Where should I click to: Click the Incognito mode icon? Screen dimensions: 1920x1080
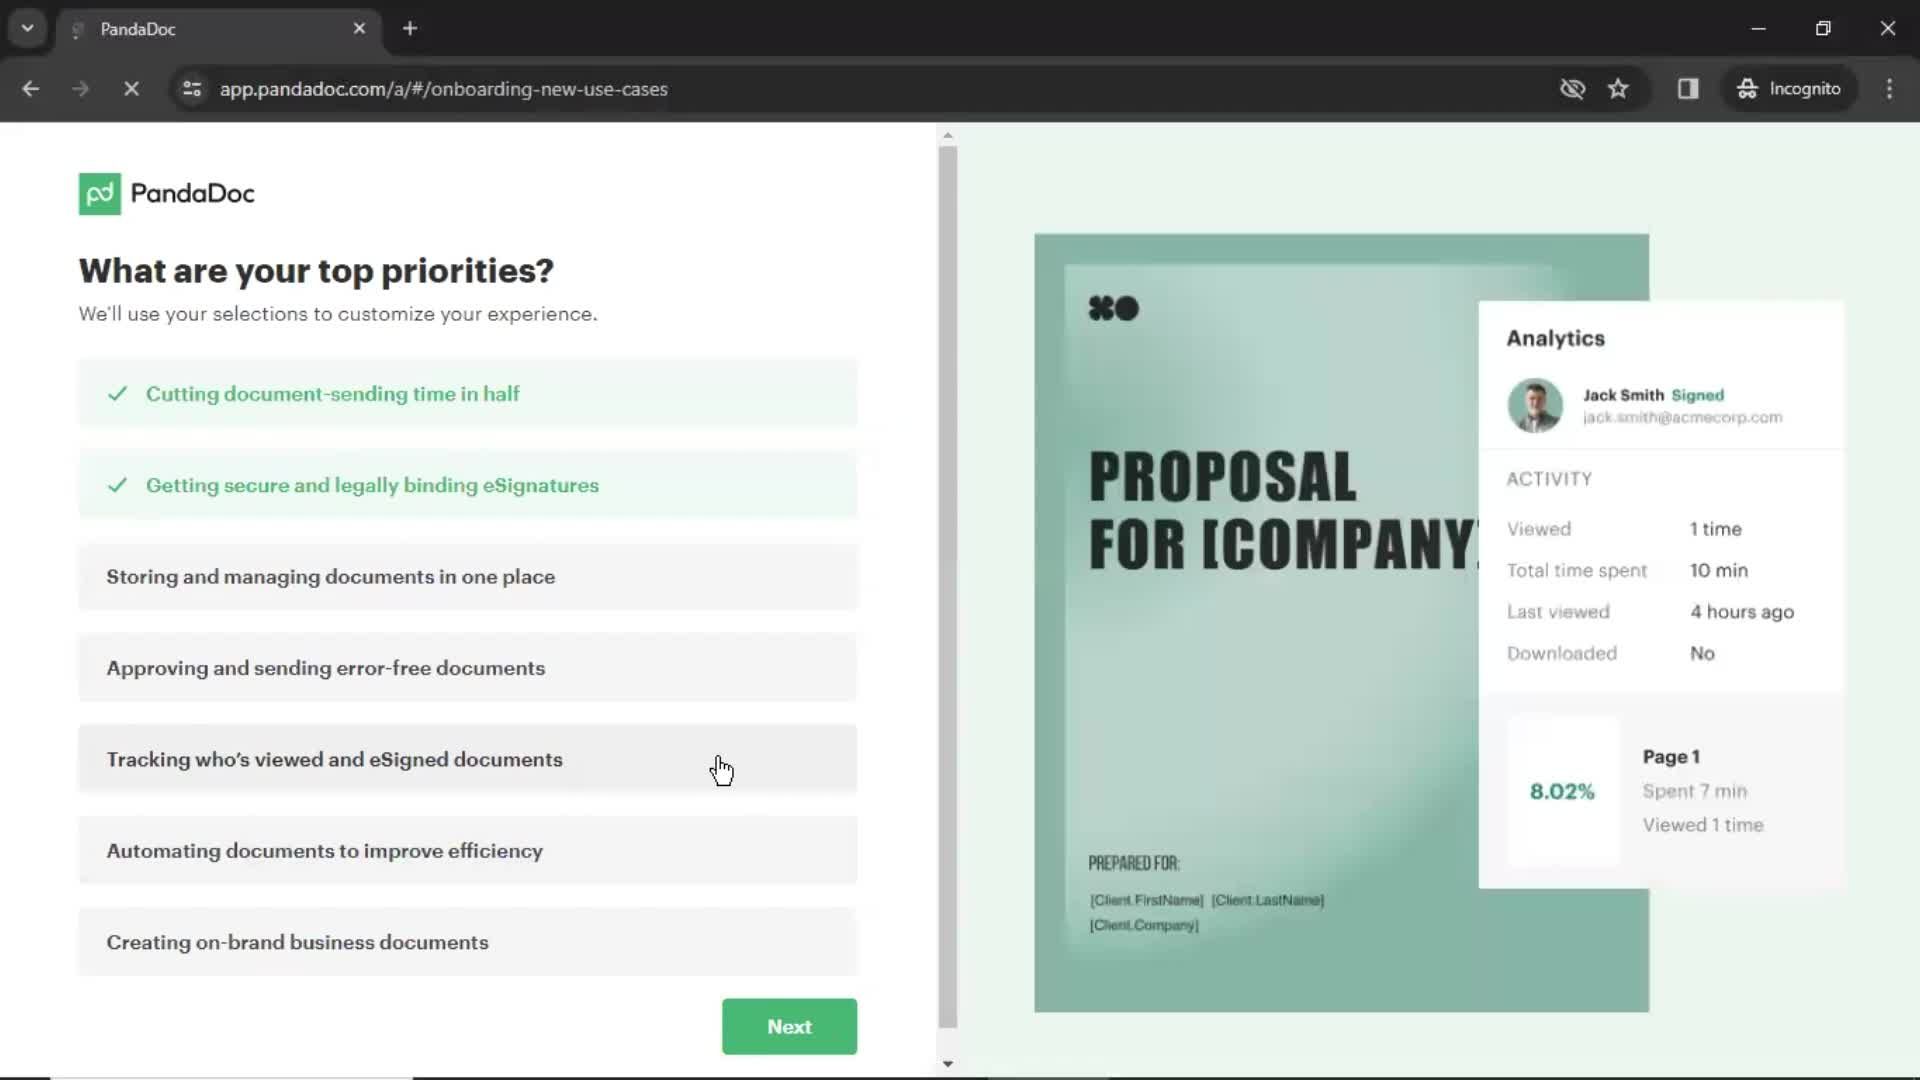coord(1746,88)
